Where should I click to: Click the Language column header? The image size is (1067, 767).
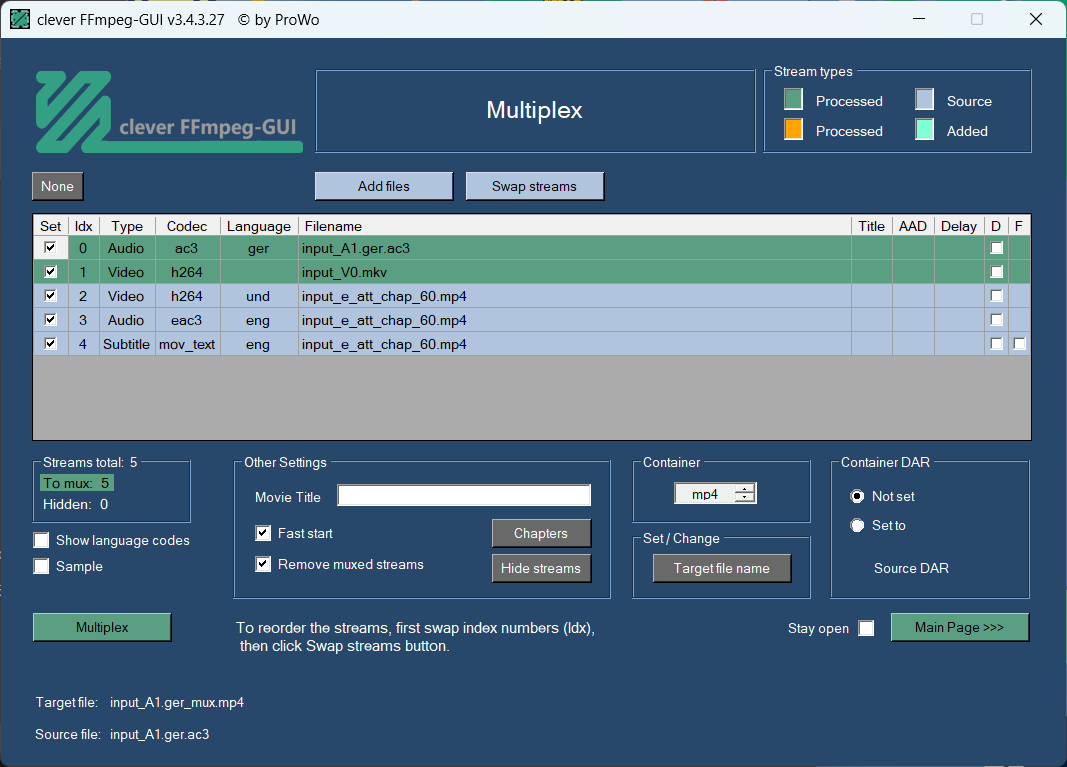(258, 226)
